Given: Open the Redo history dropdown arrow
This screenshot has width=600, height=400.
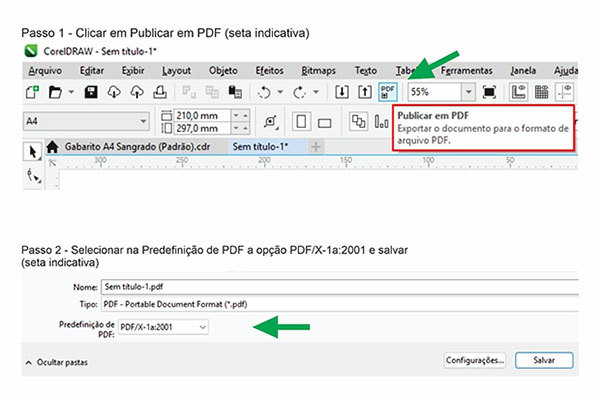Looking at the screenshot, I should coord(316,92).
